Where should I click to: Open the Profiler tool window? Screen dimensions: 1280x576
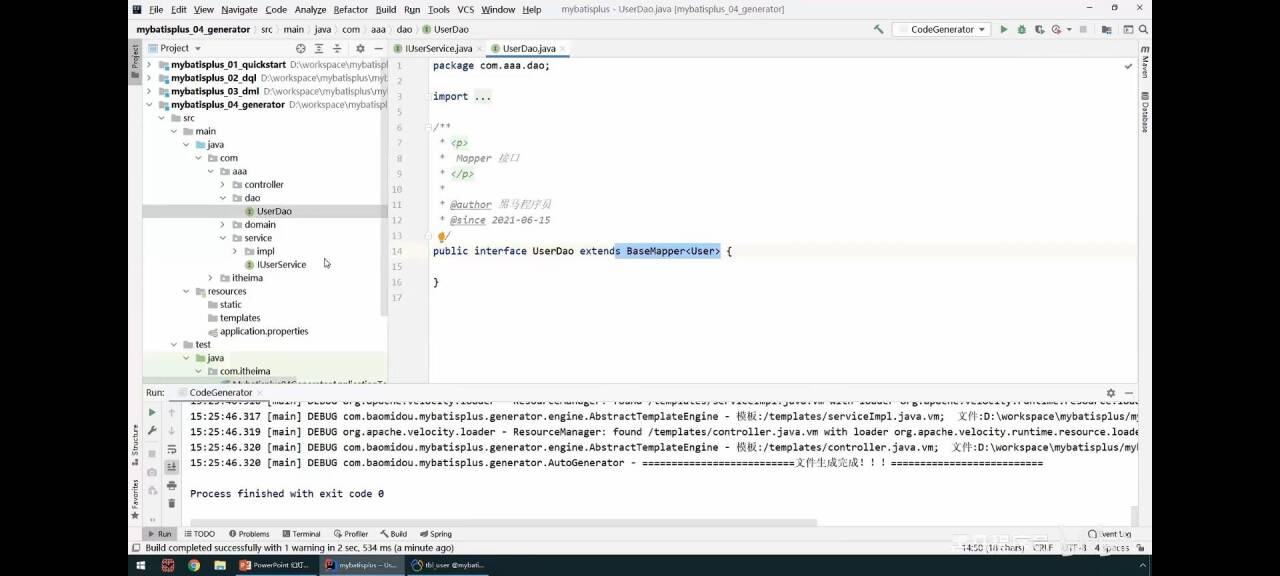[350, 534]
